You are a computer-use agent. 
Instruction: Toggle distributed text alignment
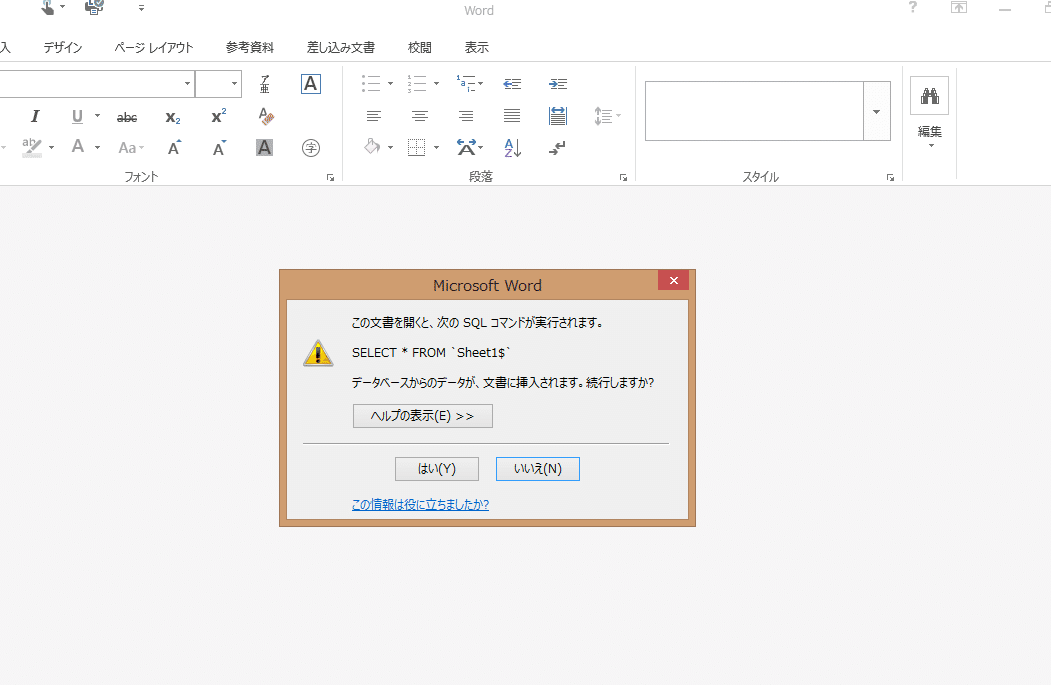(558, 115)
